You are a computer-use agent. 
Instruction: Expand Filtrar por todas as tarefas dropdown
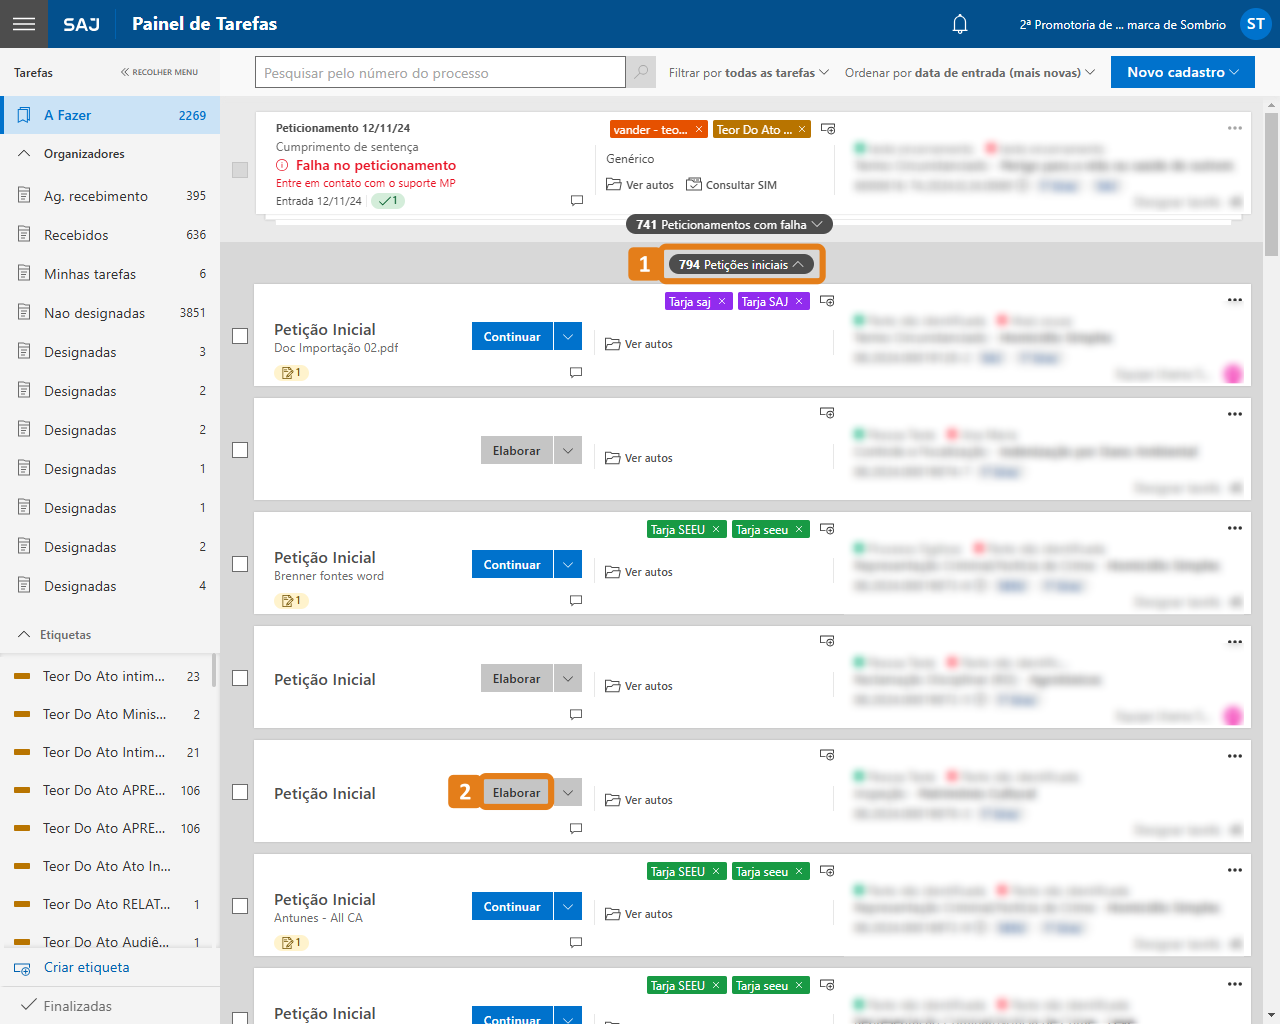[x=748, y=73]
